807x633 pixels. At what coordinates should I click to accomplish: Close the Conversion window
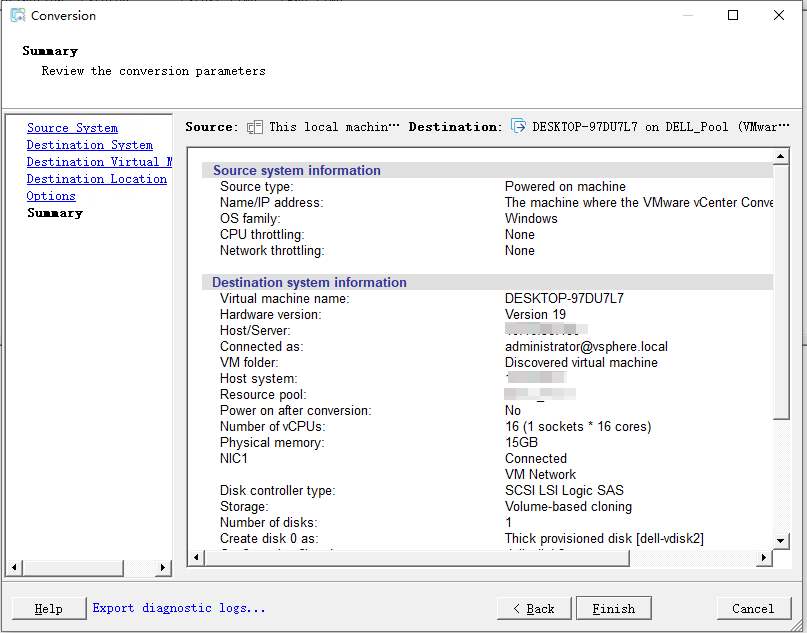779,15
